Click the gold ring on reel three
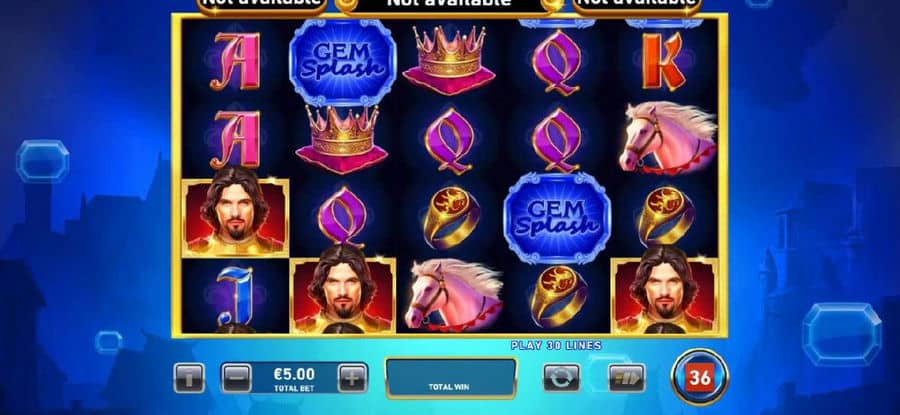The image size is (900, 415). pos(451,217)
